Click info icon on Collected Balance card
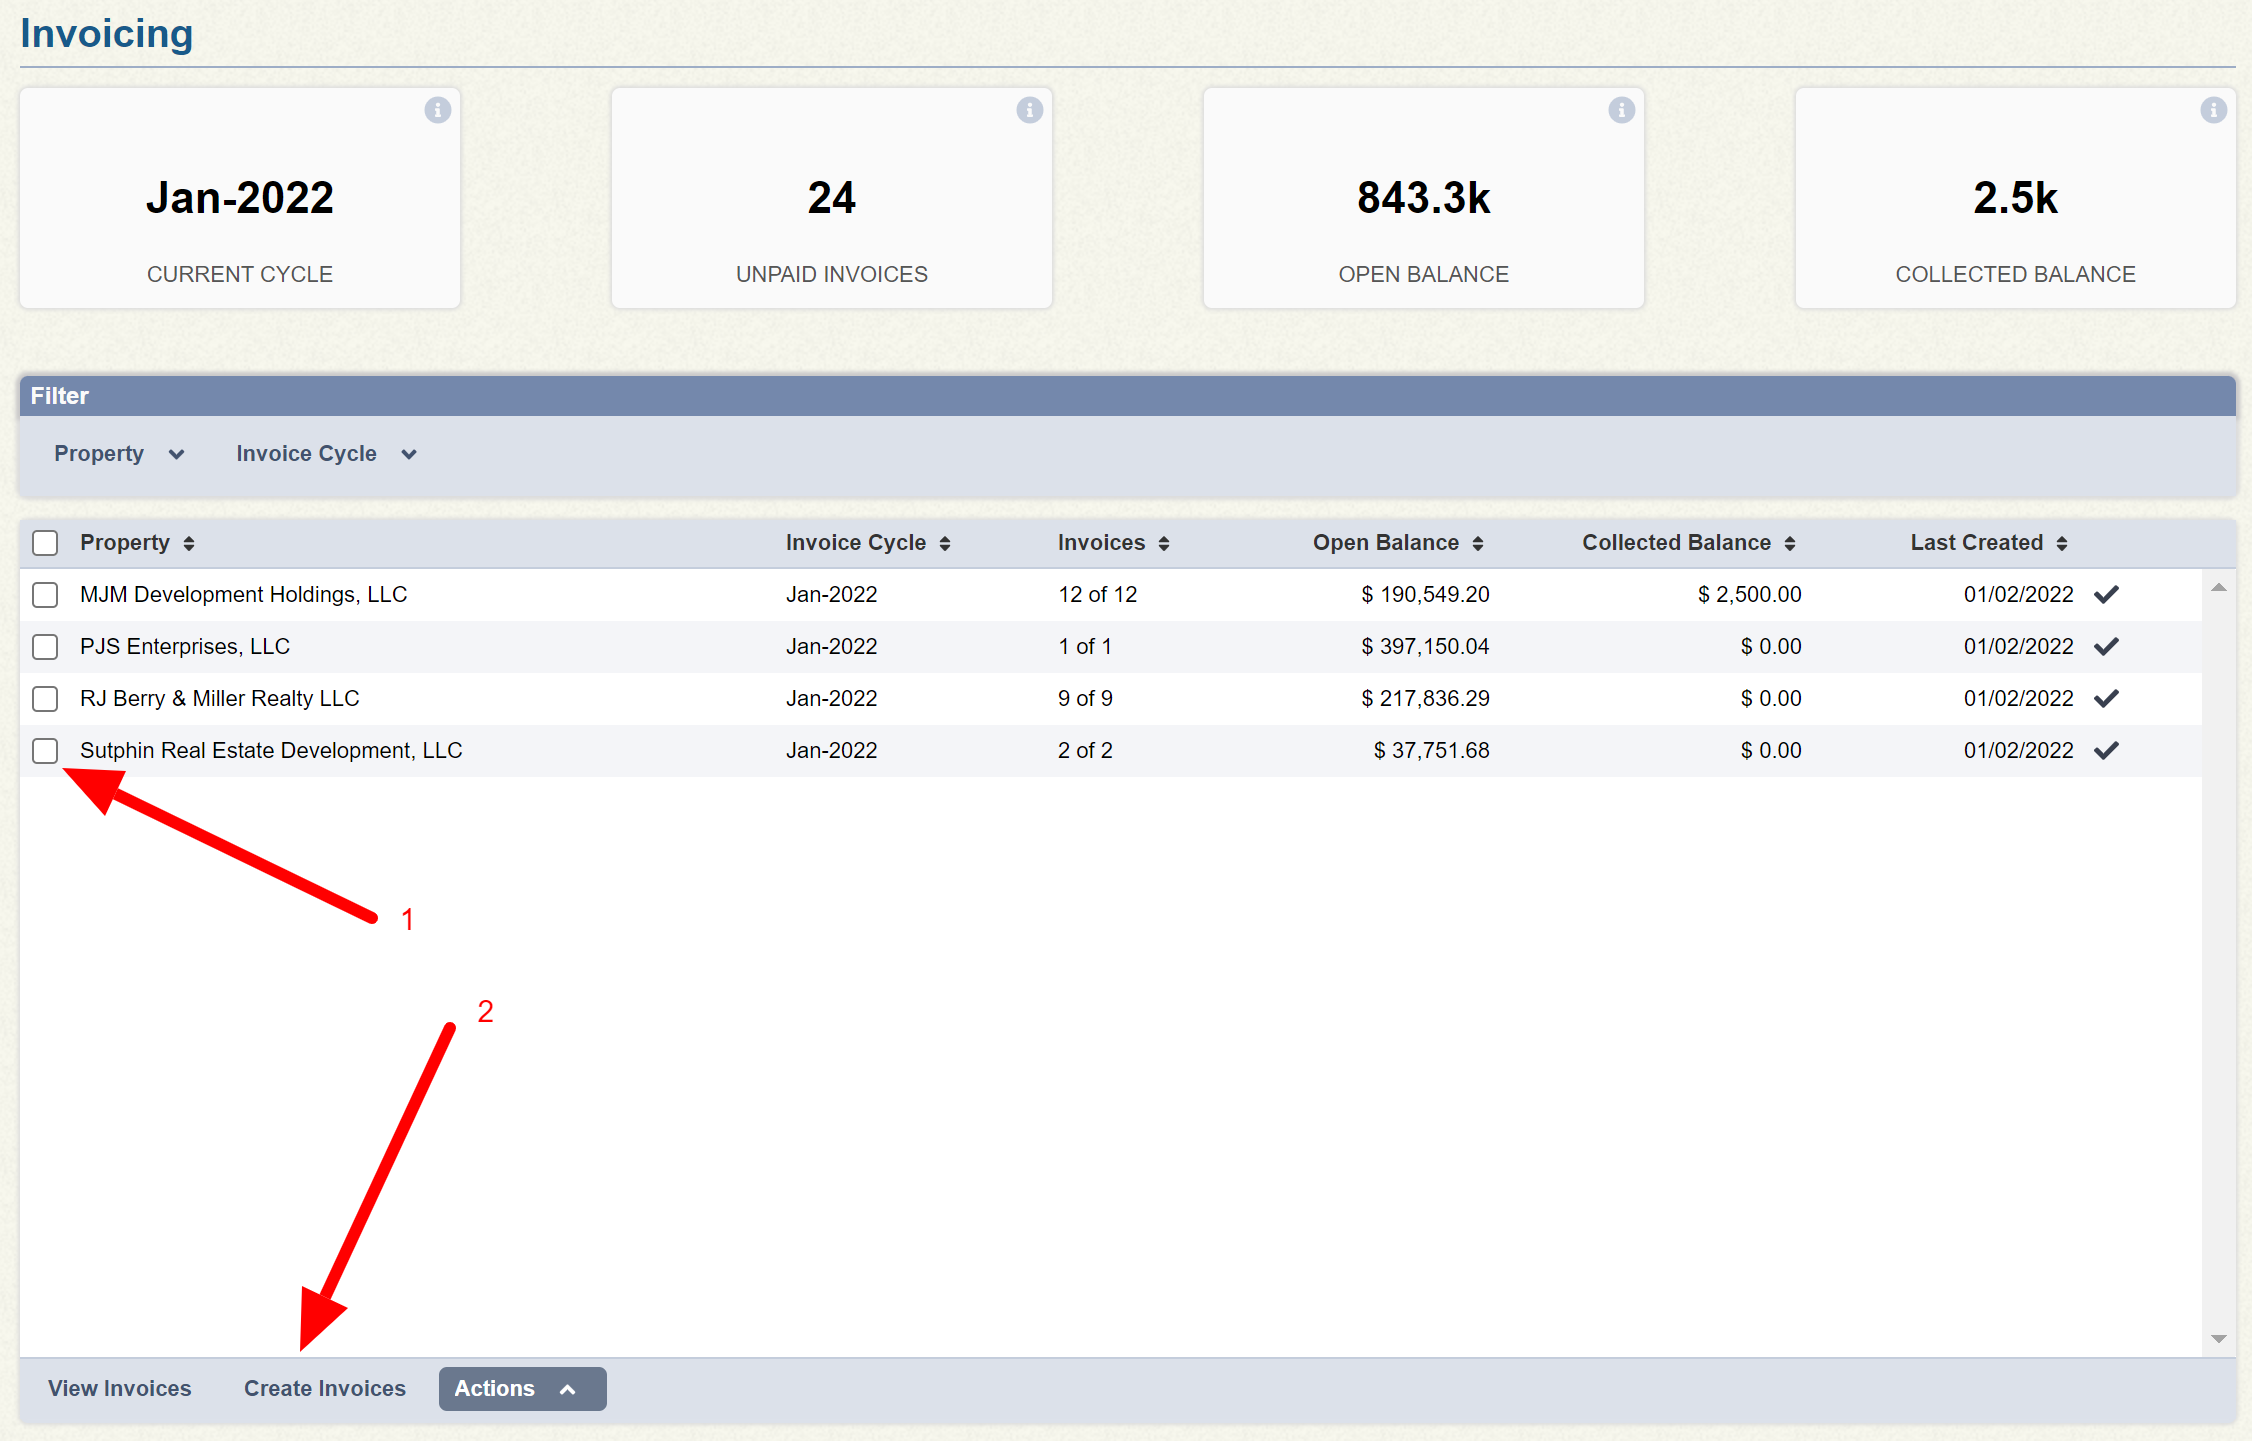The height and width of the screenshot is (1441, 2252). click(2214, 110)
